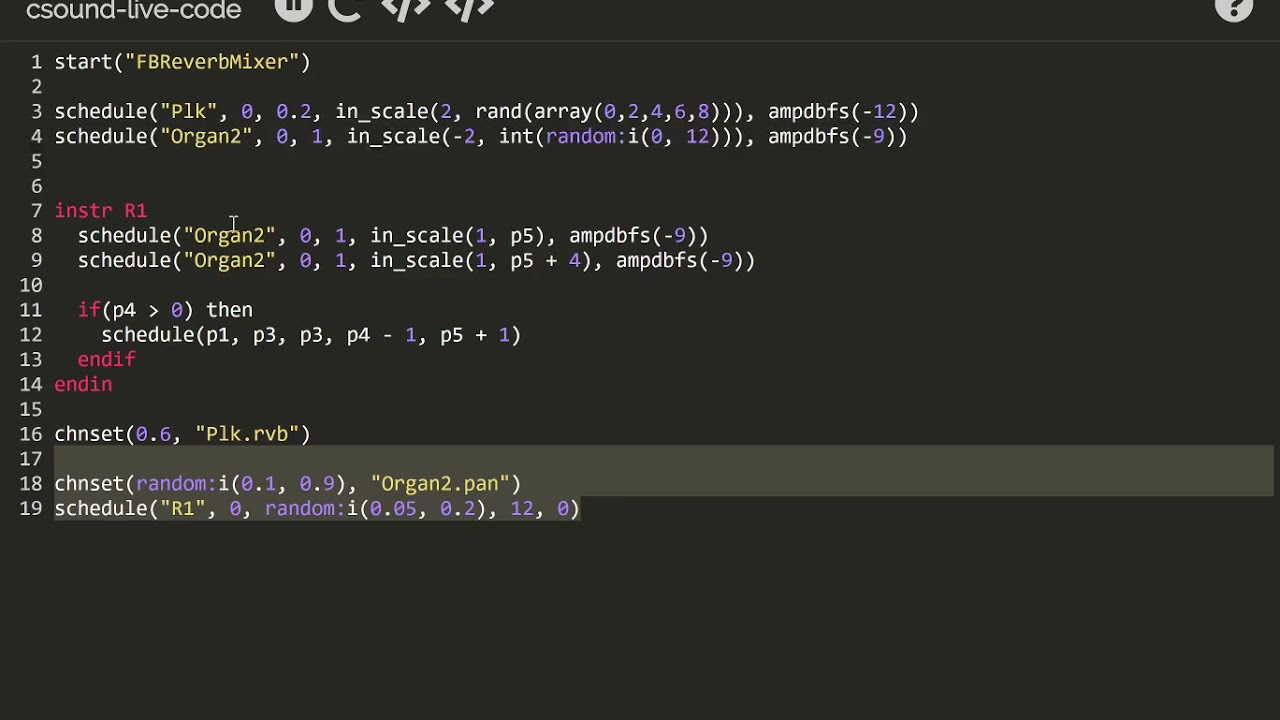1280x720 pixels.
Task: Click the schedule(p1, p3, p3 line
Action: (311, 335)
